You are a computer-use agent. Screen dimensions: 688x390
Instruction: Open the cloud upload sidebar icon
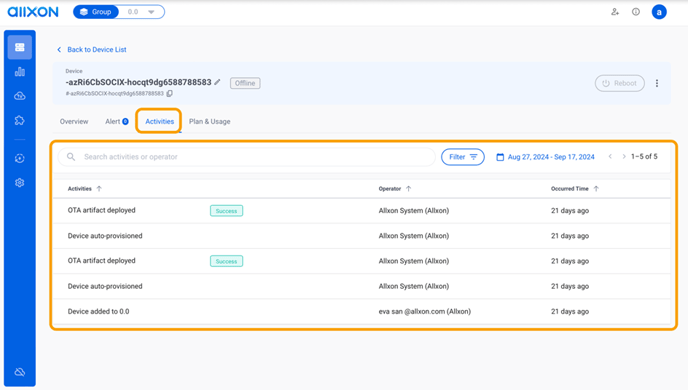[x=20, y=96]
